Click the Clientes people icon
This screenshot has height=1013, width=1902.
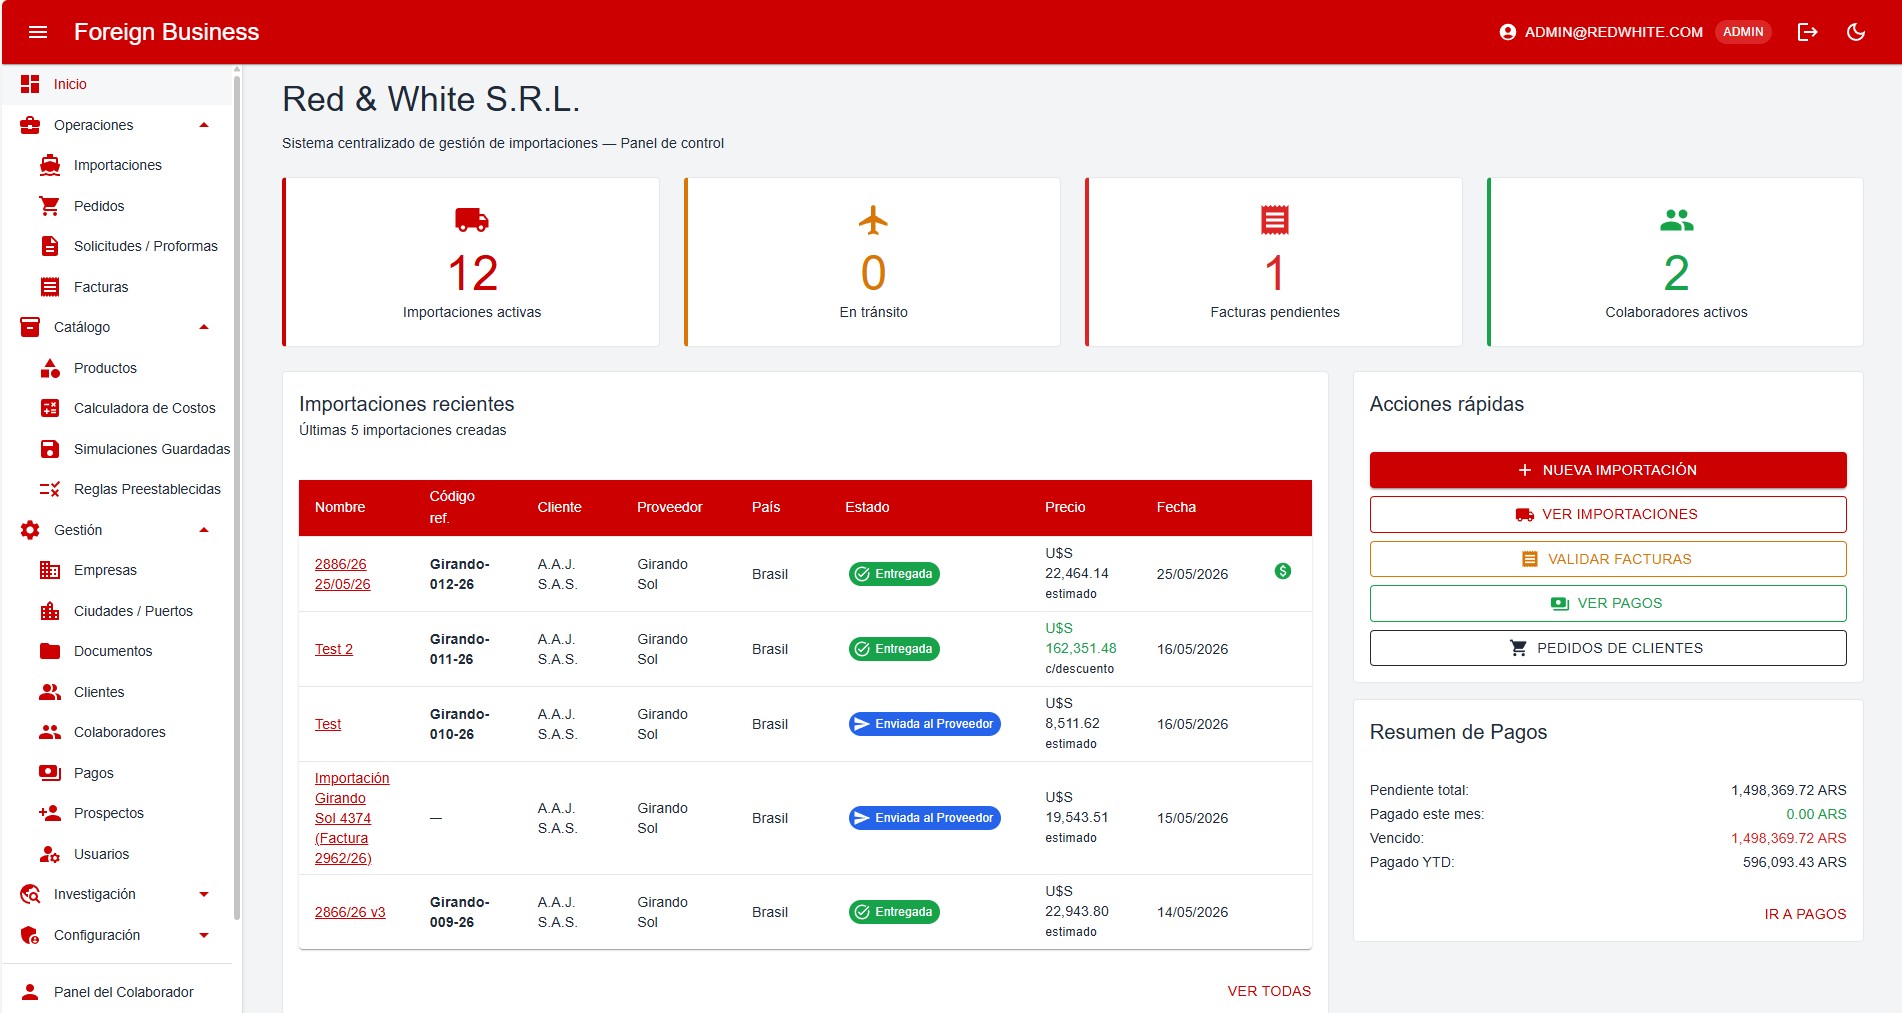point(50,692)
